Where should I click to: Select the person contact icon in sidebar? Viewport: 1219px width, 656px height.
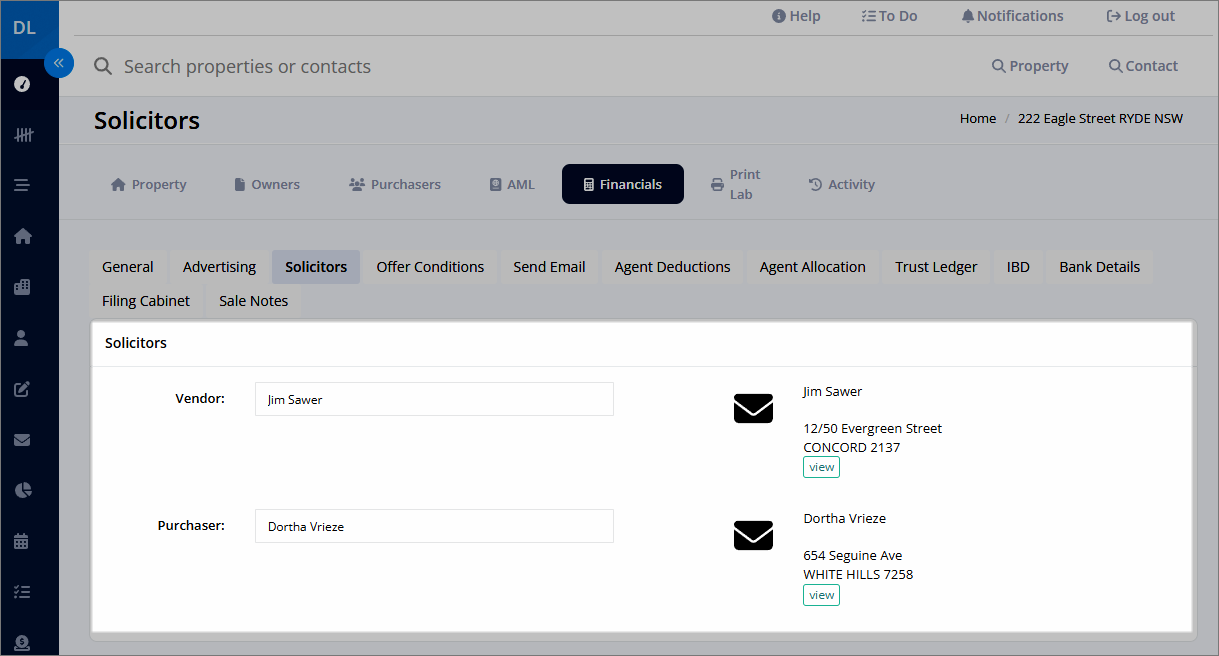(x=22, y=338)
